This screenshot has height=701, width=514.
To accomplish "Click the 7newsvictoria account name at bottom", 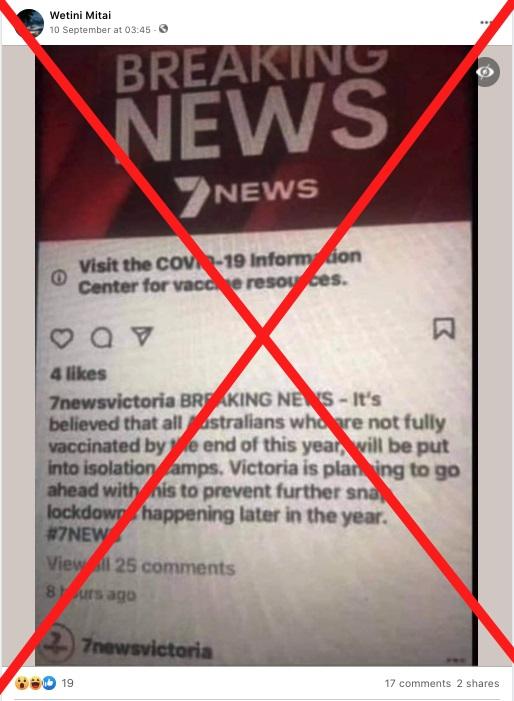I will (147, 648).
